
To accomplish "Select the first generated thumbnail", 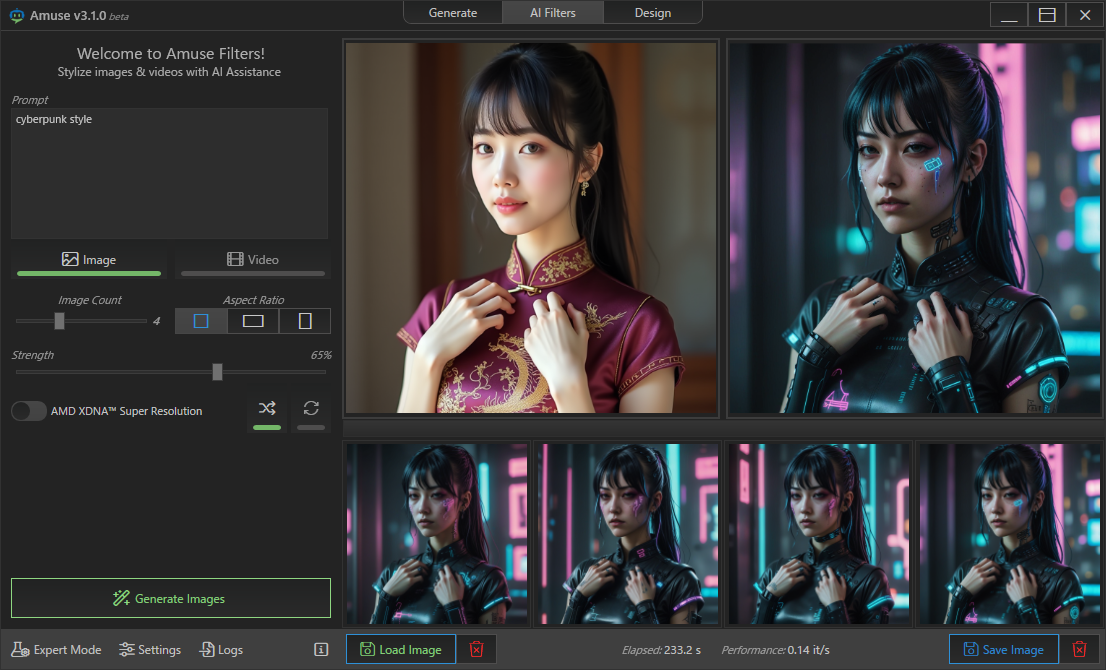I will 437,534.
